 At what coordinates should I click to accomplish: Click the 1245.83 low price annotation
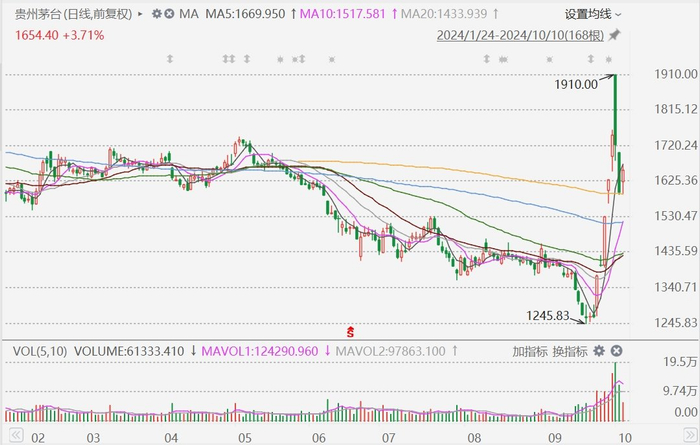click(x=548, y=316)
